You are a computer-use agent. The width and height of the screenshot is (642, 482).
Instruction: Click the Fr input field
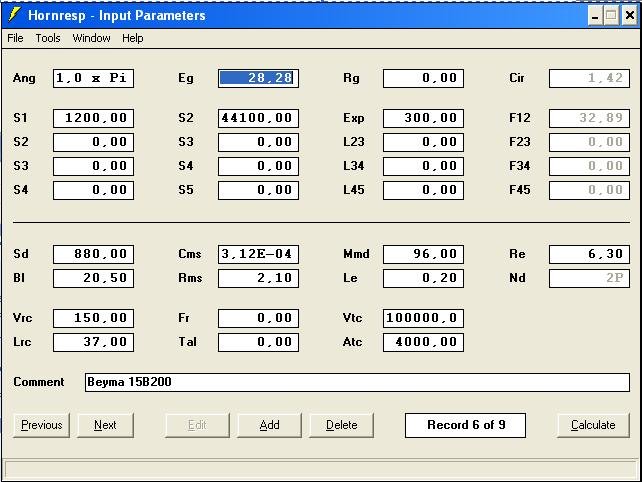point(258,318)
